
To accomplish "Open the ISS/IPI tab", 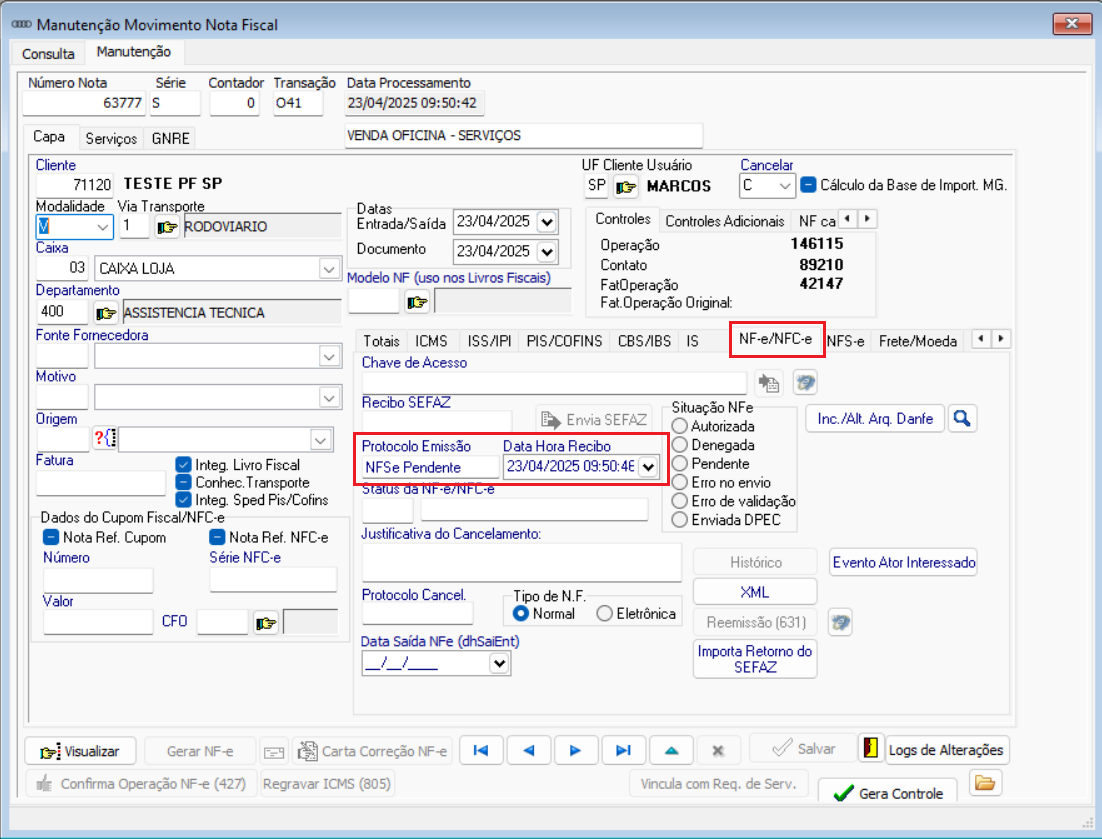I will click(x=488, y=341).
